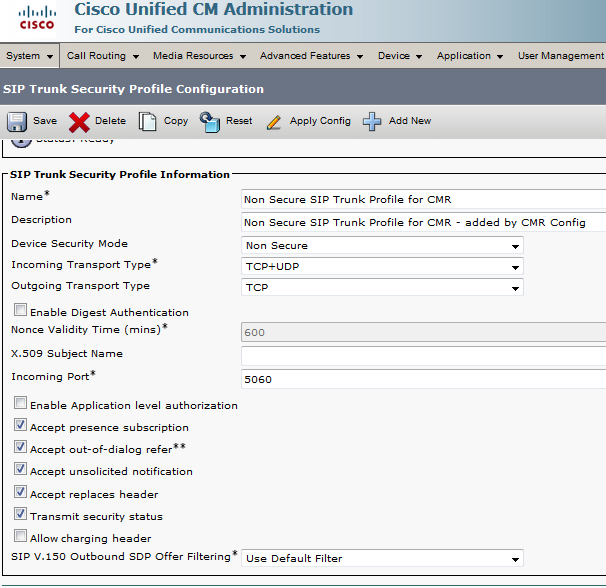Viewport: 606px width, 588px height.
Task: Open Outgoing Transport Type dropdown
Action: pos(382,287)
